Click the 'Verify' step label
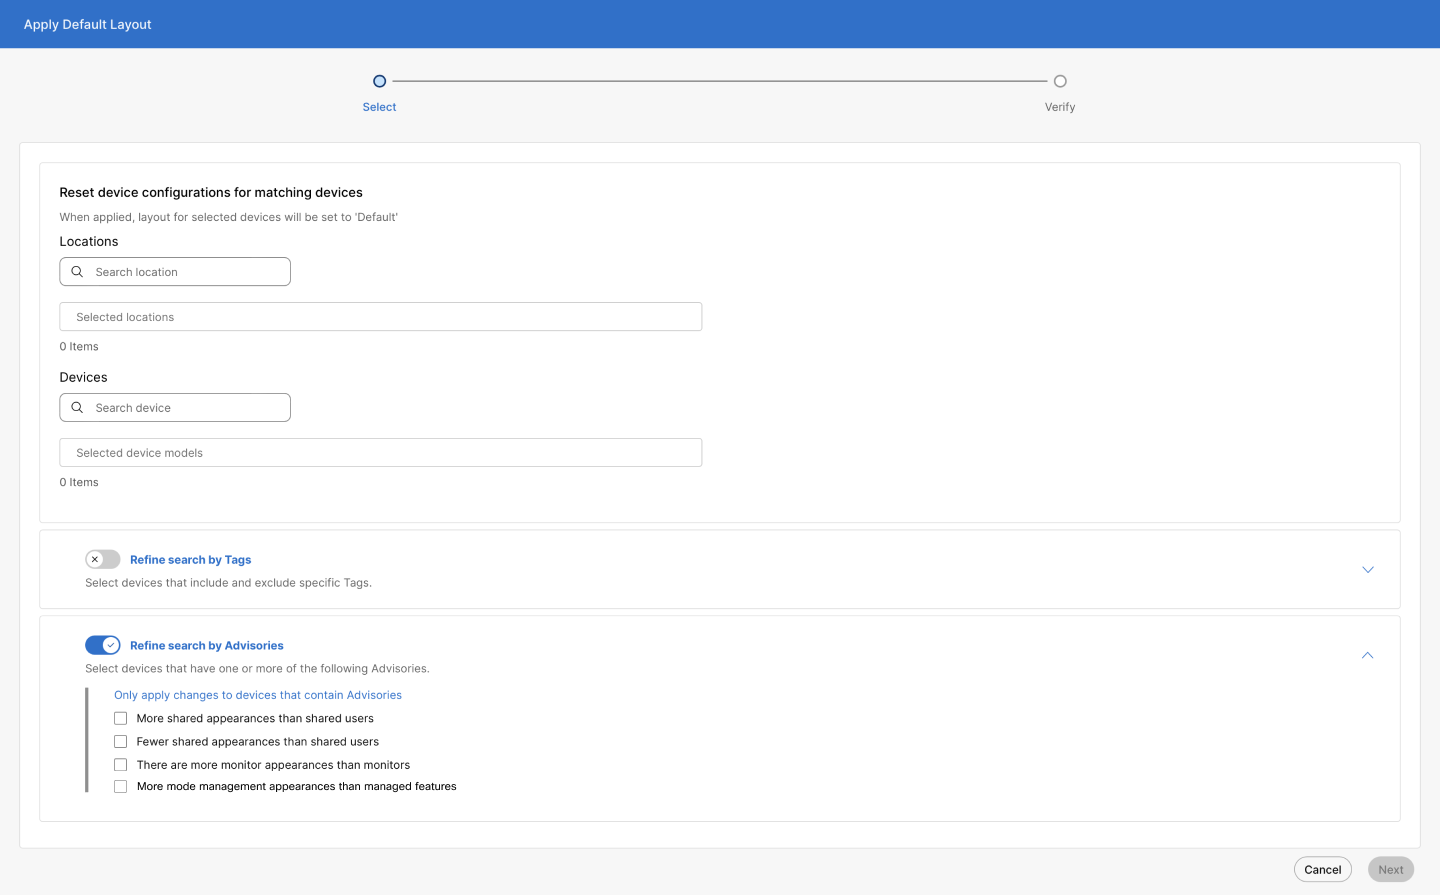The height and width of the screenshot is (895, 1440). coord(1060,107)
